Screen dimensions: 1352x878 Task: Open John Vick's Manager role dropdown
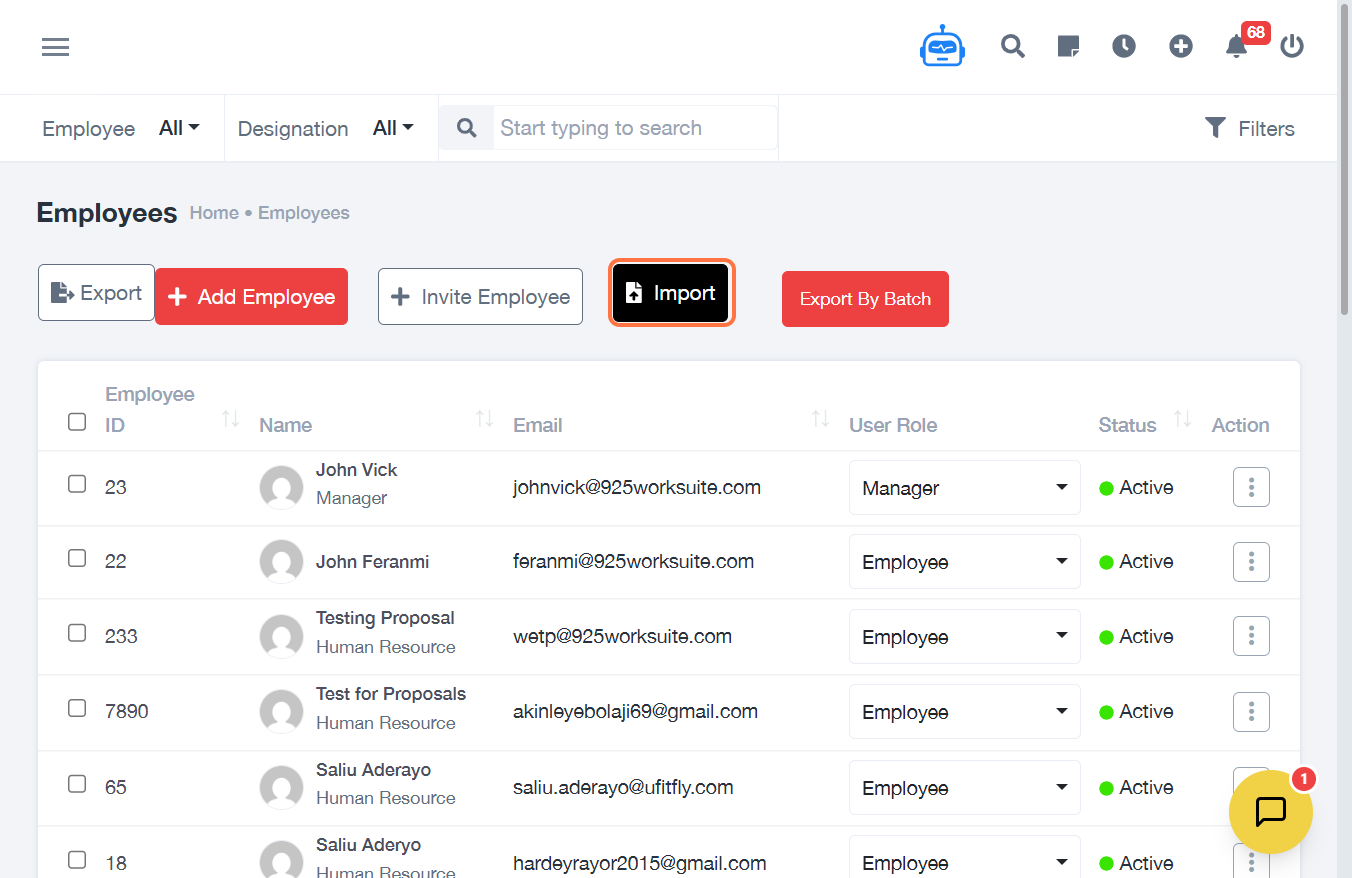click(x=964, y=488)
